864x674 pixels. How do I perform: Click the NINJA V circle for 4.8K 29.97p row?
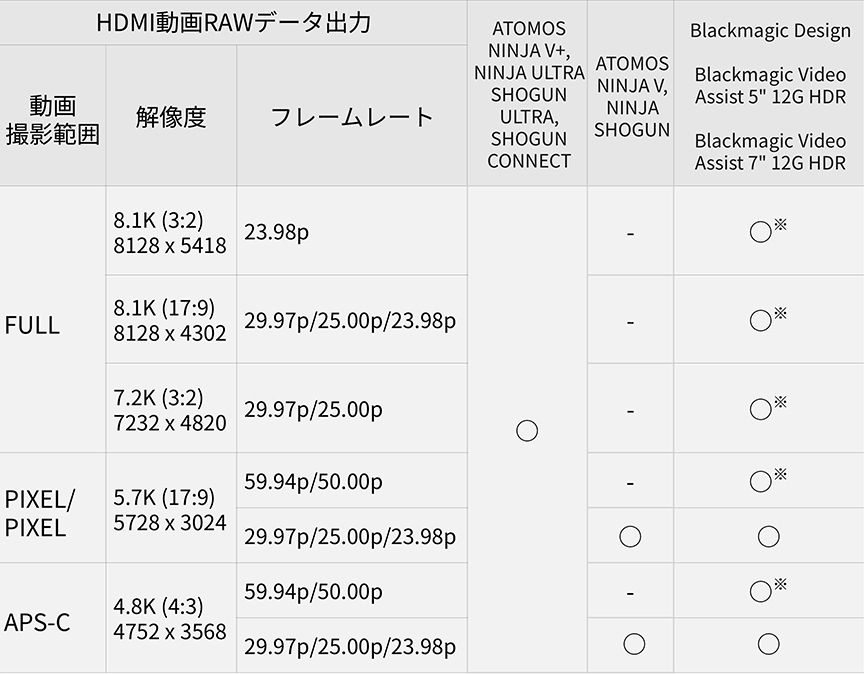[x=633, y=644]
